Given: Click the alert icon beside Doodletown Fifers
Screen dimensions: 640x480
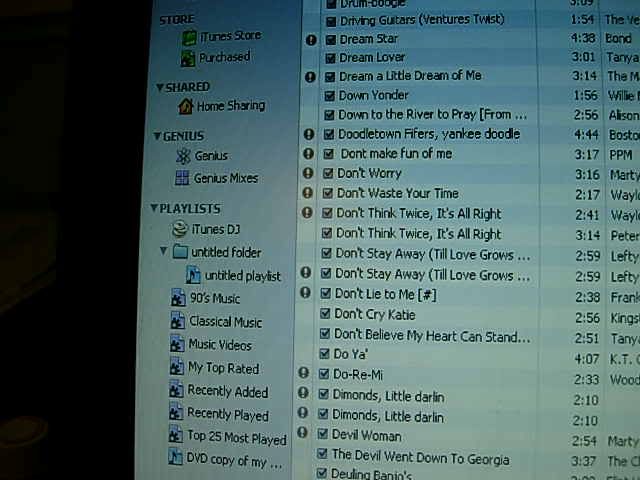Looking at the screenshot, I should point(309,134).
